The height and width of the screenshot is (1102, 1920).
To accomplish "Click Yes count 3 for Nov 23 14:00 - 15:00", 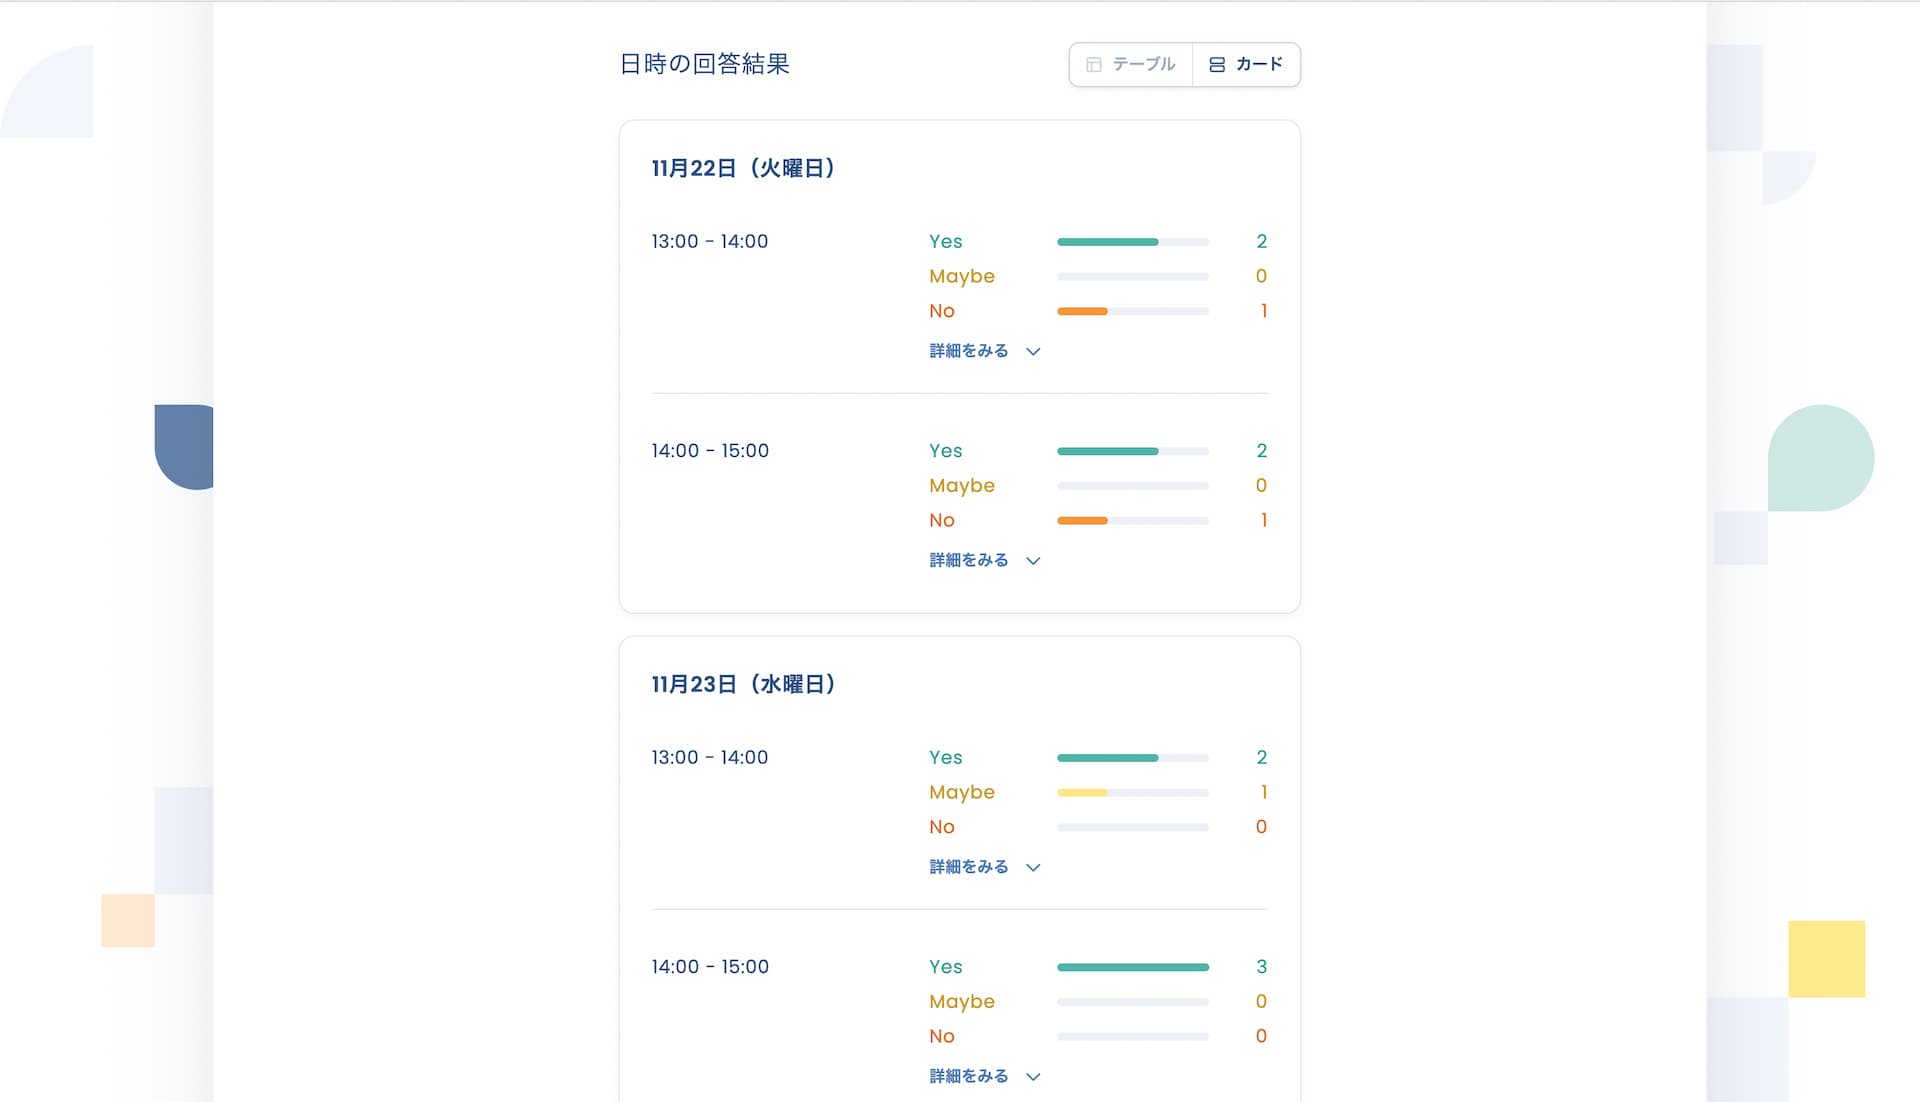I will click(x=1262, y=966).
